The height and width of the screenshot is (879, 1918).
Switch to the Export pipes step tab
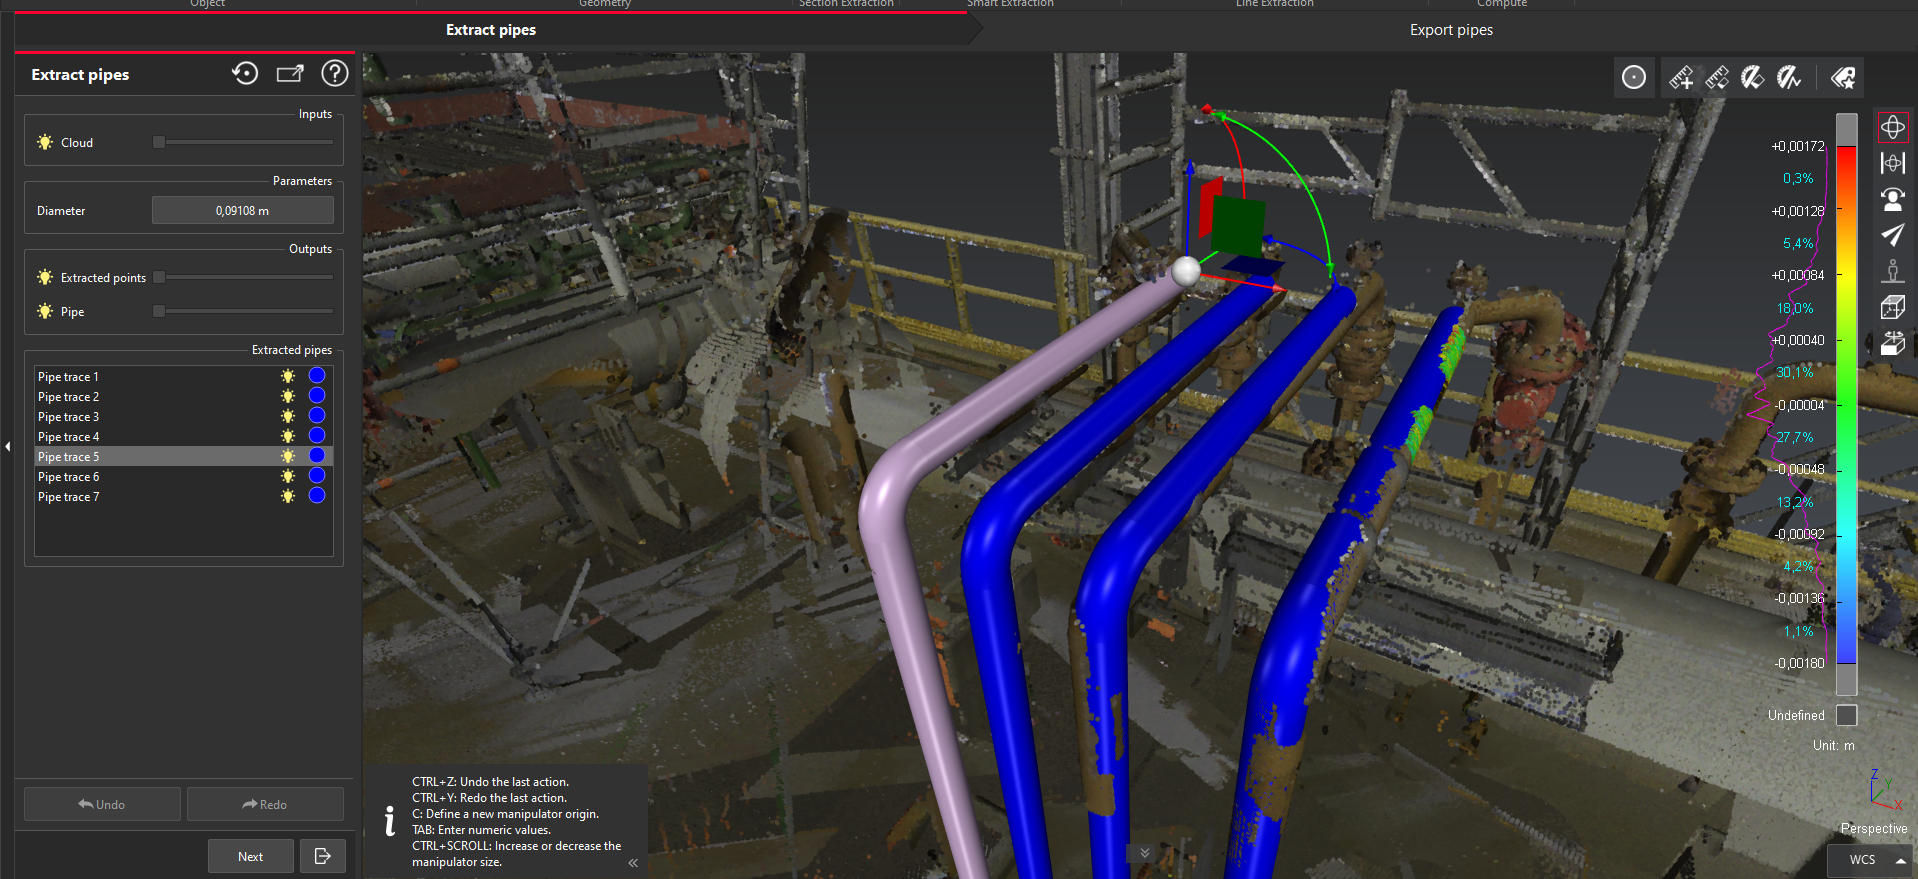pyautogui.click(x=1450, y=30)
